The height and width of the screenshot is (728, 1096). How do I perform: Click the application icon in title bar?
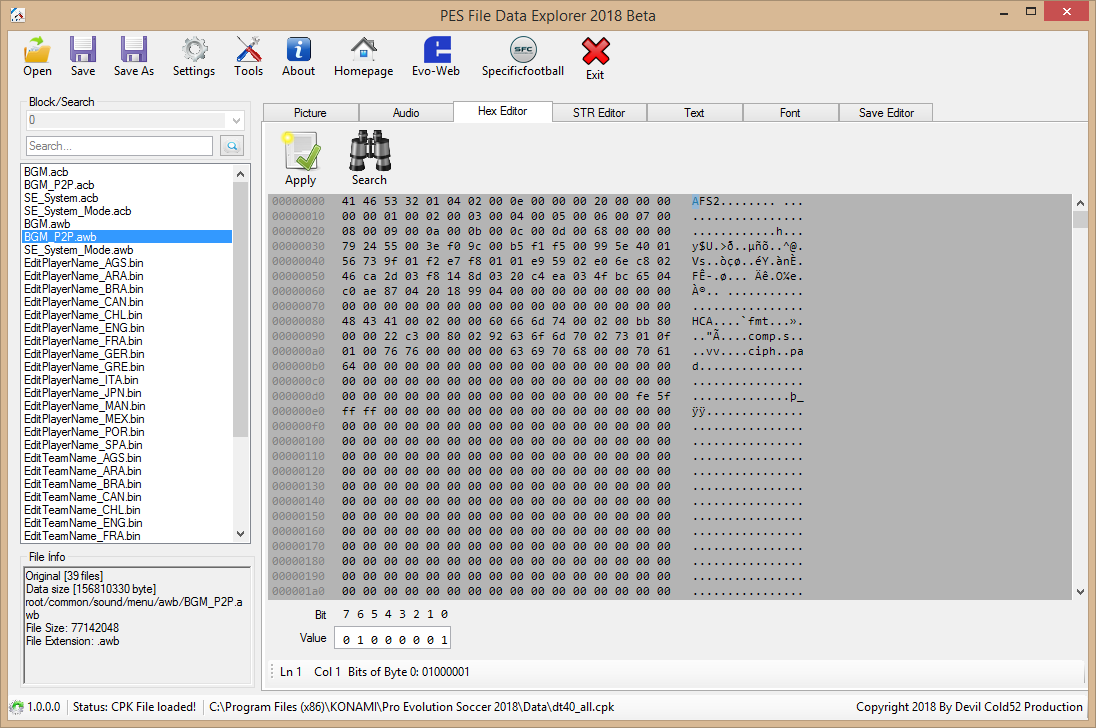[x=17, y=15]
